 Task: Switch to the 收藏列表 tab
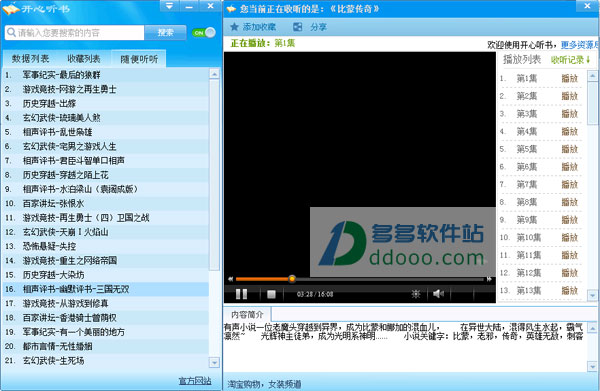point(84,59)
